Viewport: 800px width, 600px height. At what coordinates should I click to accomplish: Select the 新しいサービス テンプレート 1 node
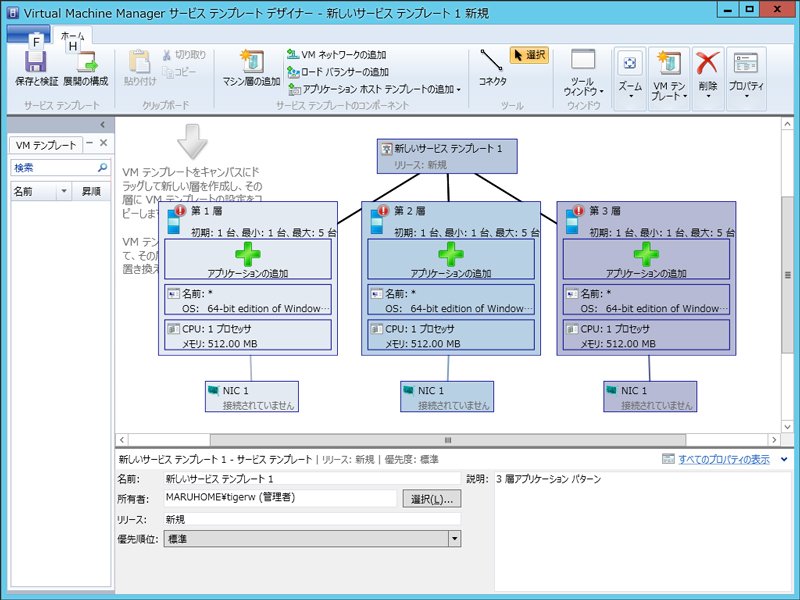[x=447, y=156]
